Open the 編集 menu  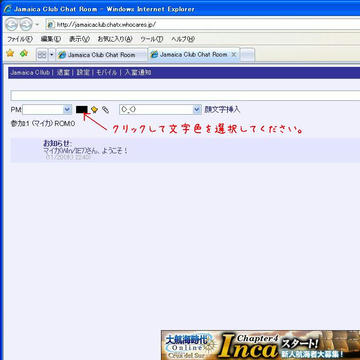[50, 39]
